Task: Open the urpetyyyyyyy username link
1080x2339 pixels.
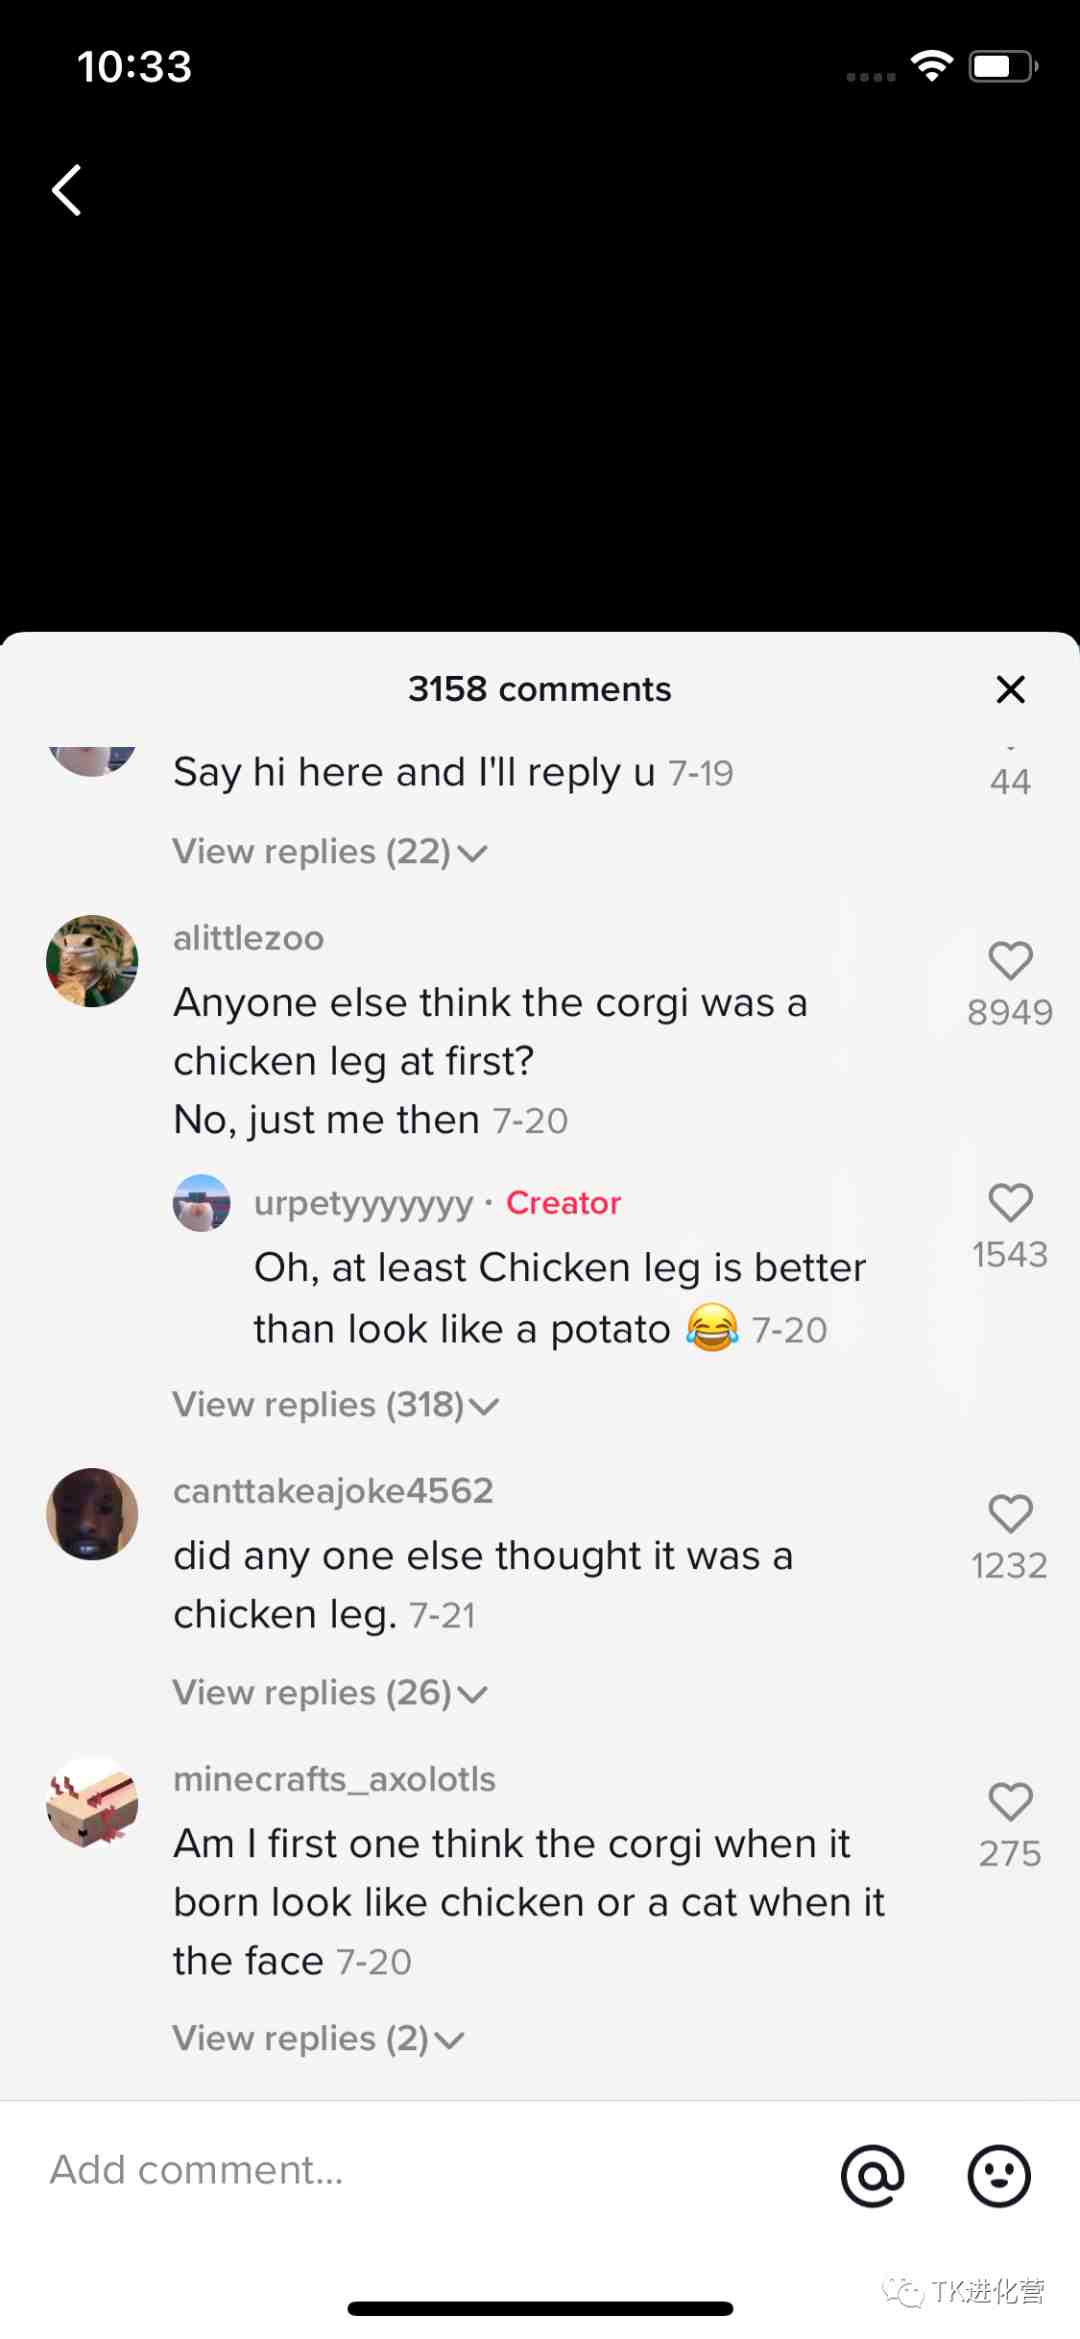Action: [363, 1203]
